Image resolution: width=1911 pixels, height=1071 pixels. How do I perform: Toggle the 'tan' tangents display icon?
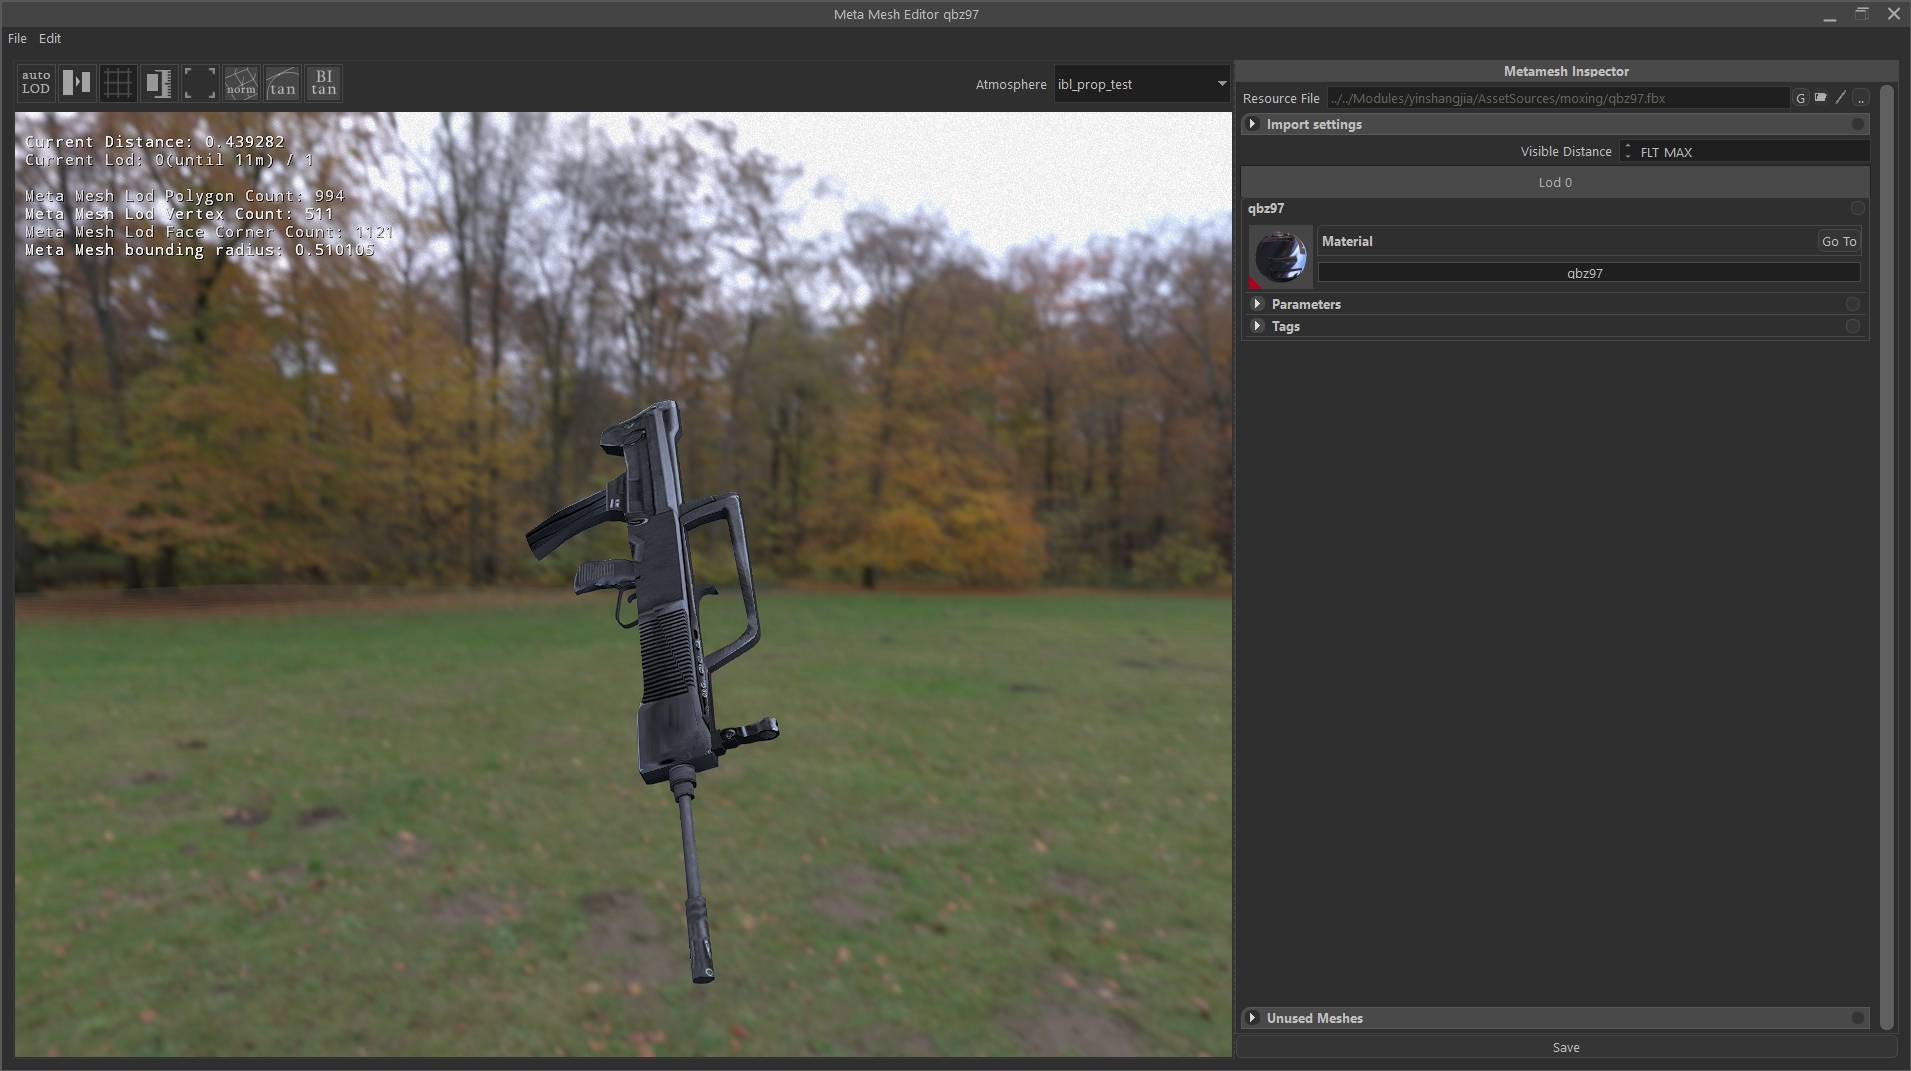click(x=282, y=83)
